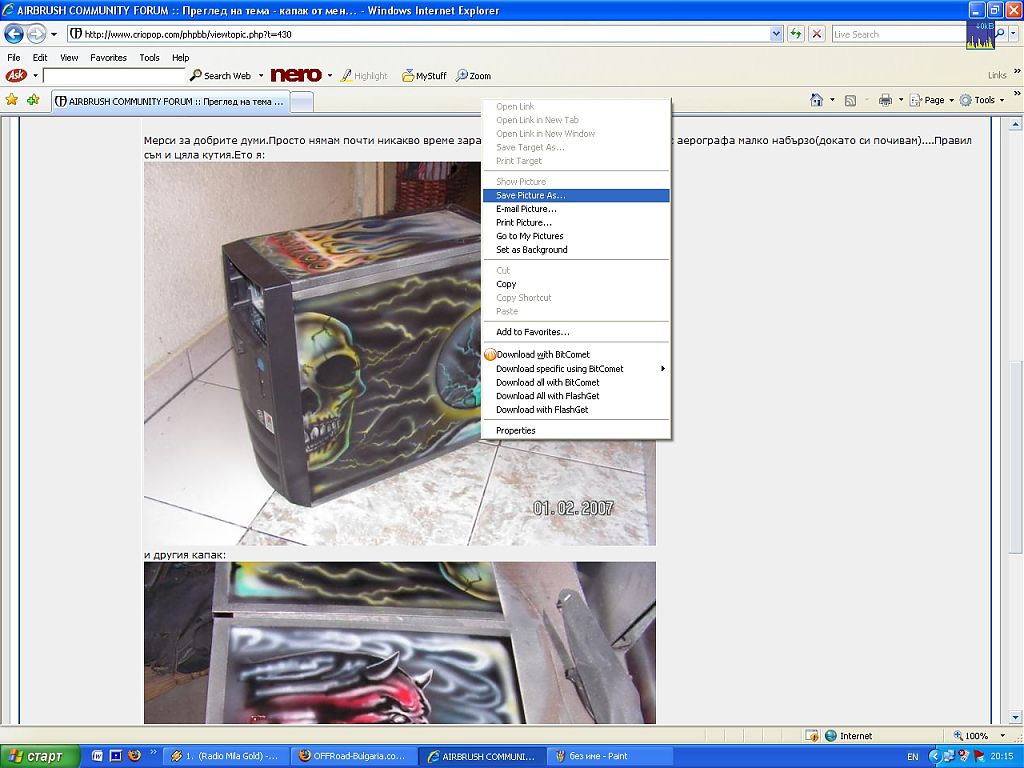Image resolution: width=1024 pixels, height=768 pixels.
Task: Click the Add to Favorites star-plus icon
Action: point(33,99)
